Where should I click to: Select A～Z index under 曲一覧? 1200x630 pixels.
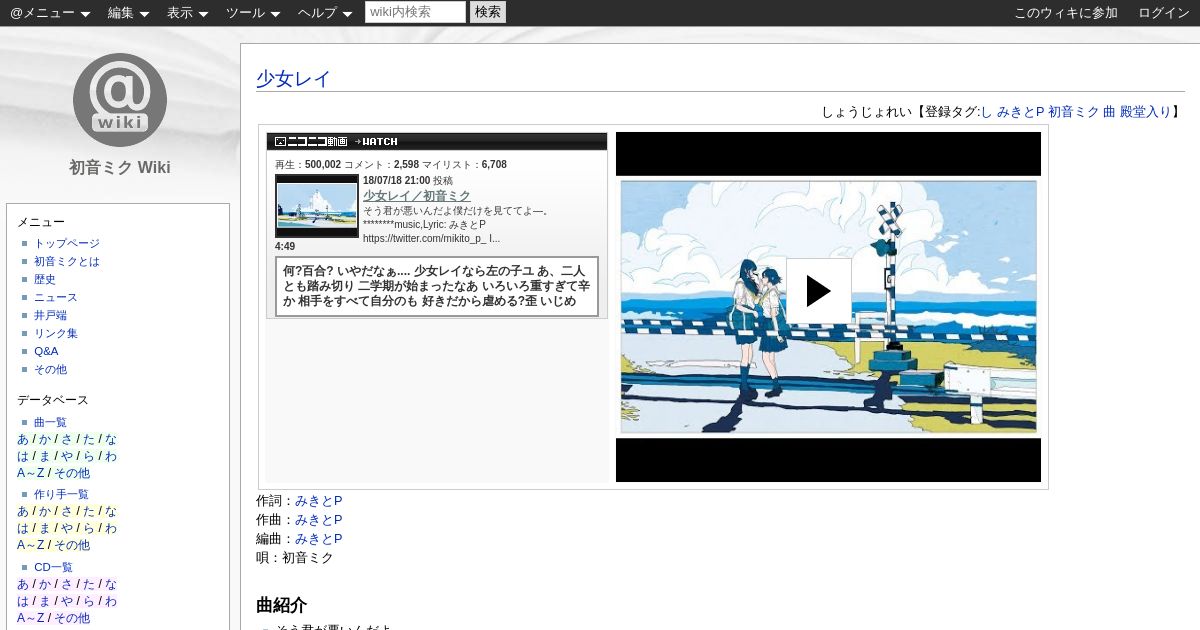point(31,473)
